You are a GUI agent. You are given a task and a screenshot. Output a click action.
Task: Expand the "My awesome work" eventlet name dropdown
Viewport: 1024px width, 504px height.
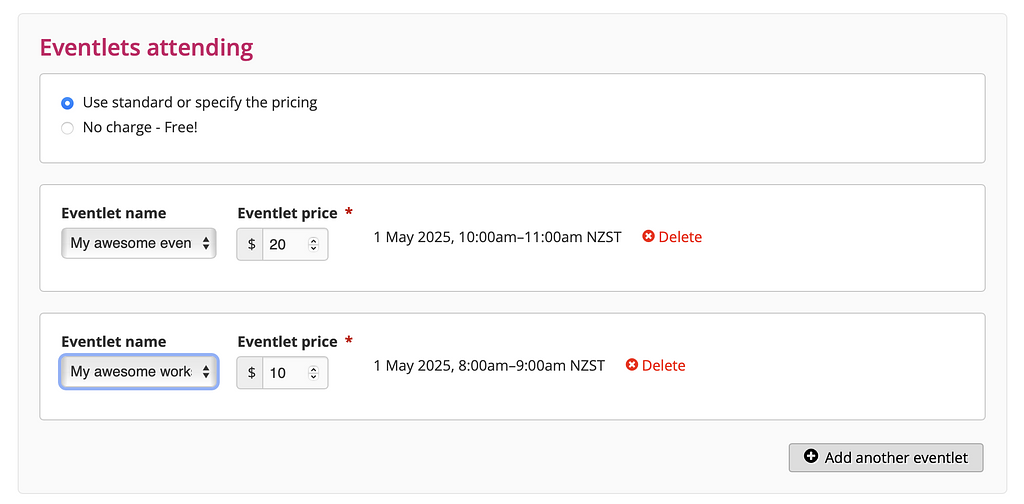point(138,372)
